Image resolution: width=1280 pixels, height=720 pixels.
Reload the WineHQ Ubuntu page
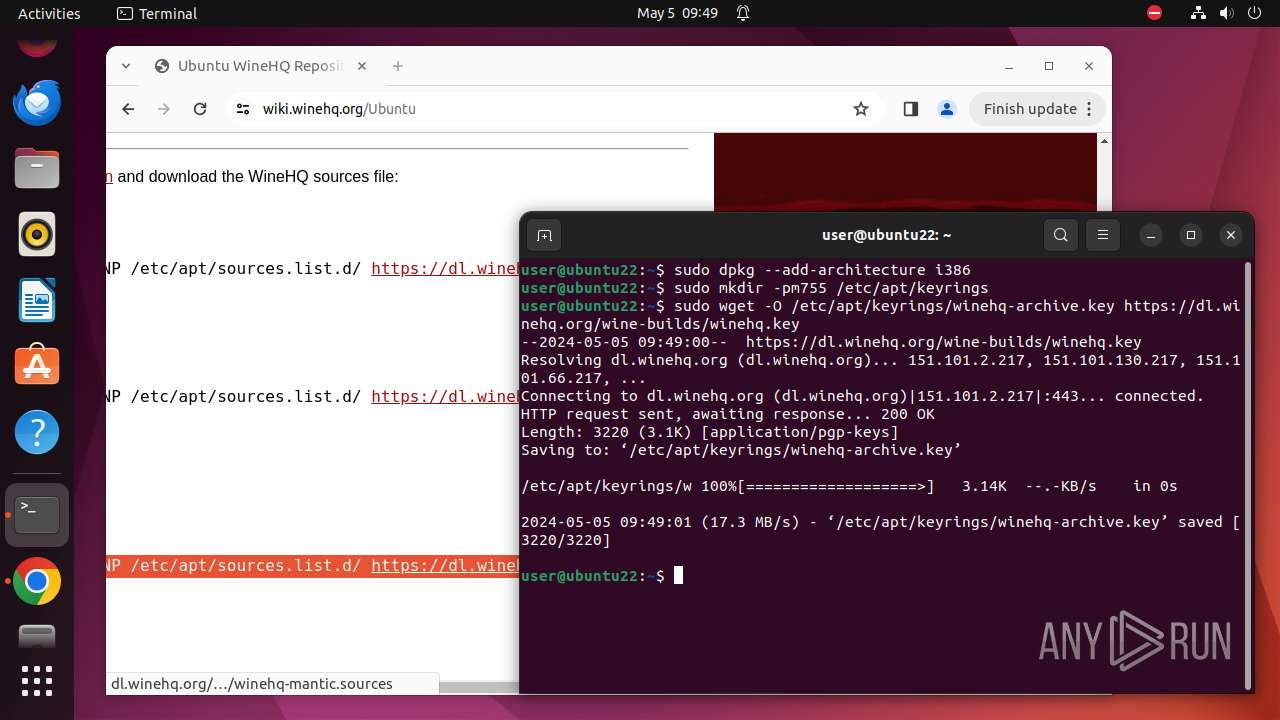click(200, 109)
